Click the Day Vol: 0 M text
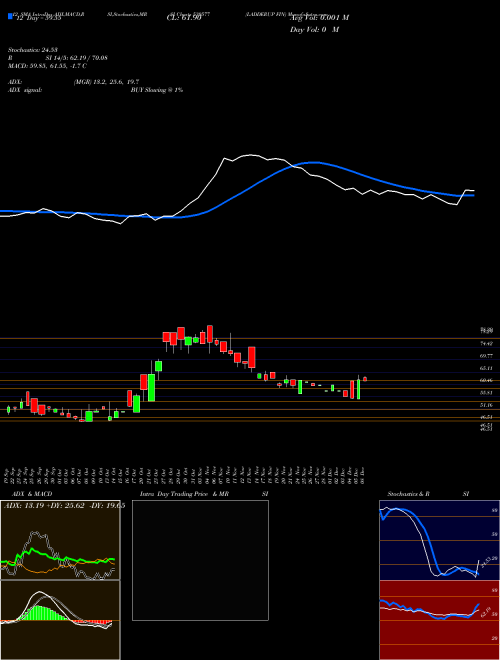This screenshot has width=500, height=660. pyautogui.click(x=314, y=29)
